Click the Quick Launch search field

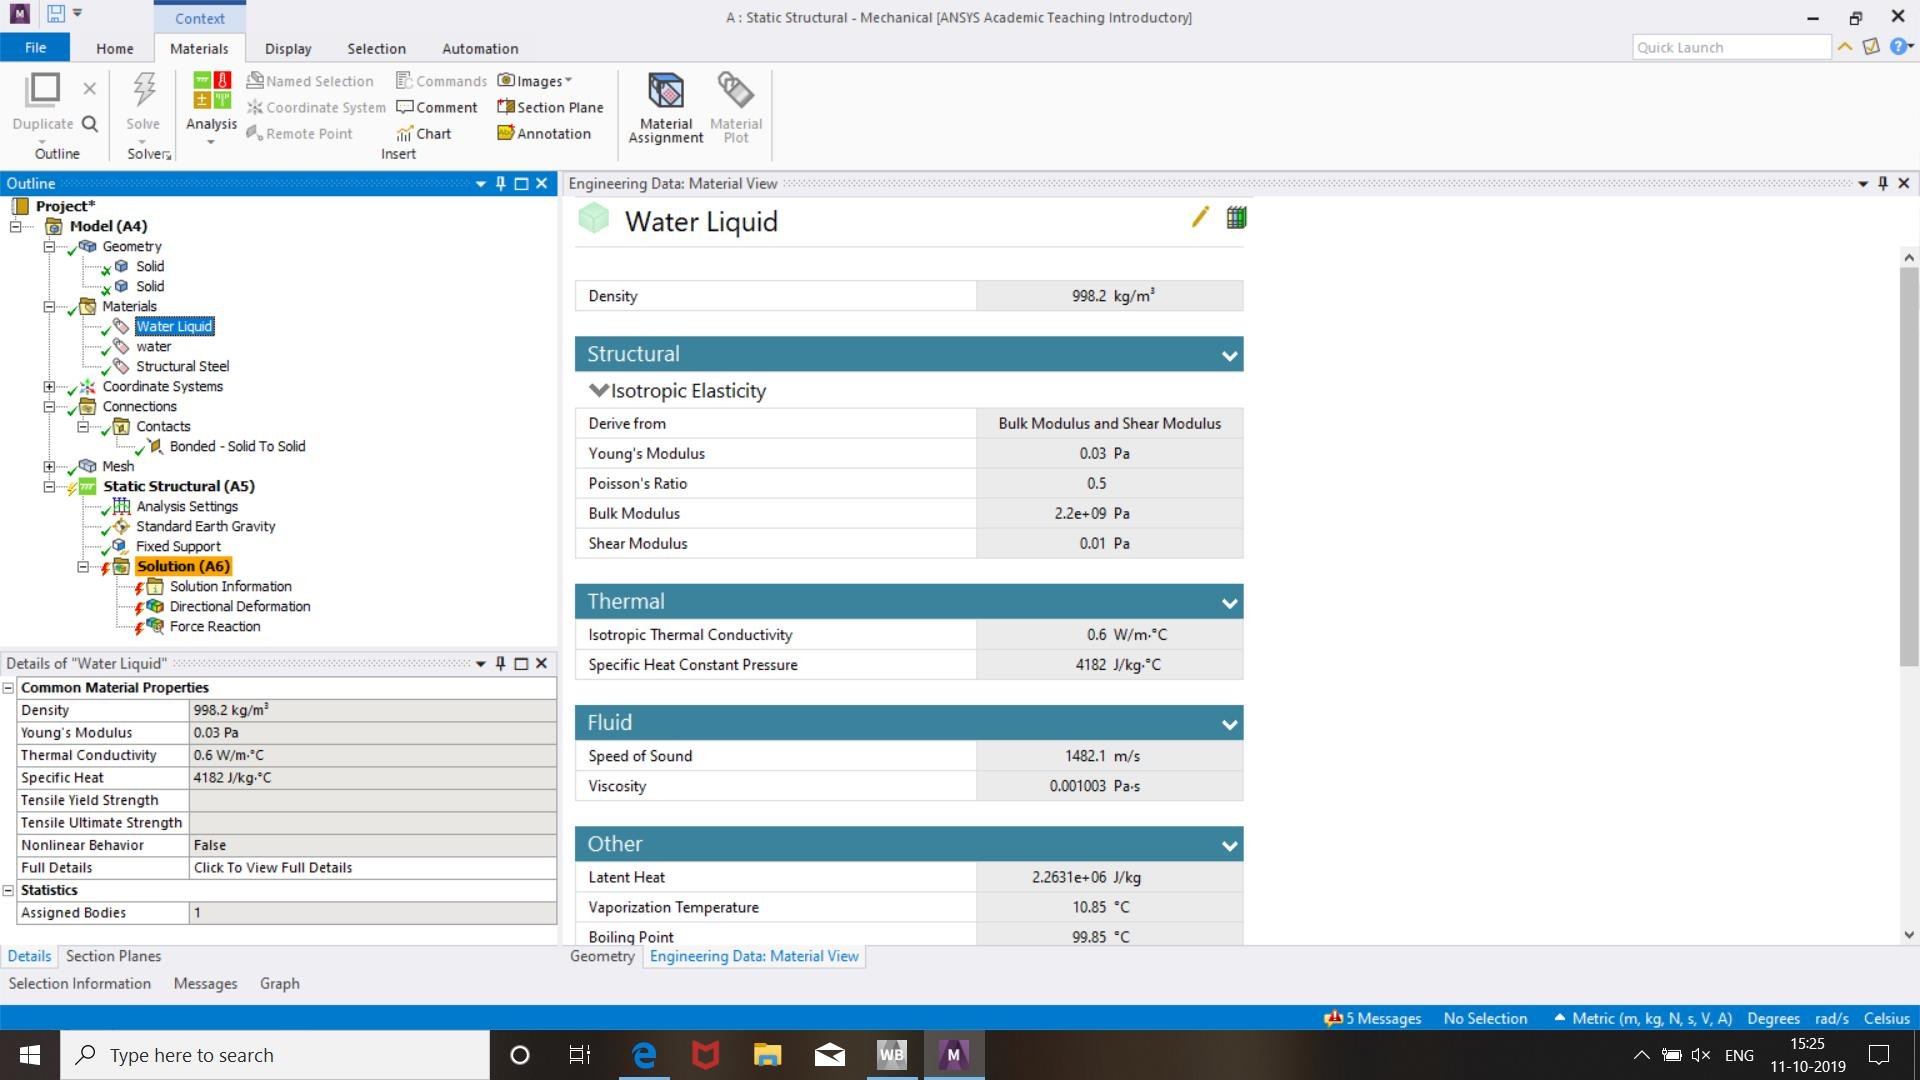pyautogui.click(x=1730, y=47)
